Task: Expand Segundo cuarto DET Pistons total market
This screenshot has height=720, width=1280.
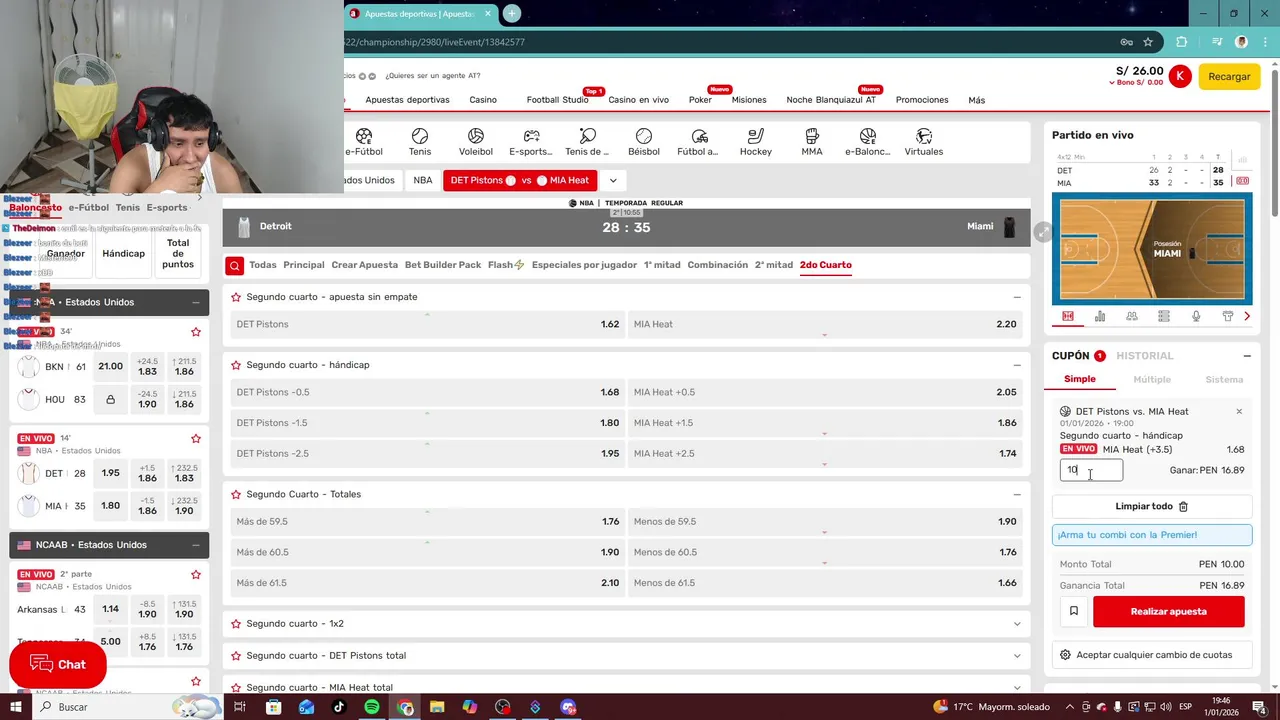Action: click(1017, 656)
